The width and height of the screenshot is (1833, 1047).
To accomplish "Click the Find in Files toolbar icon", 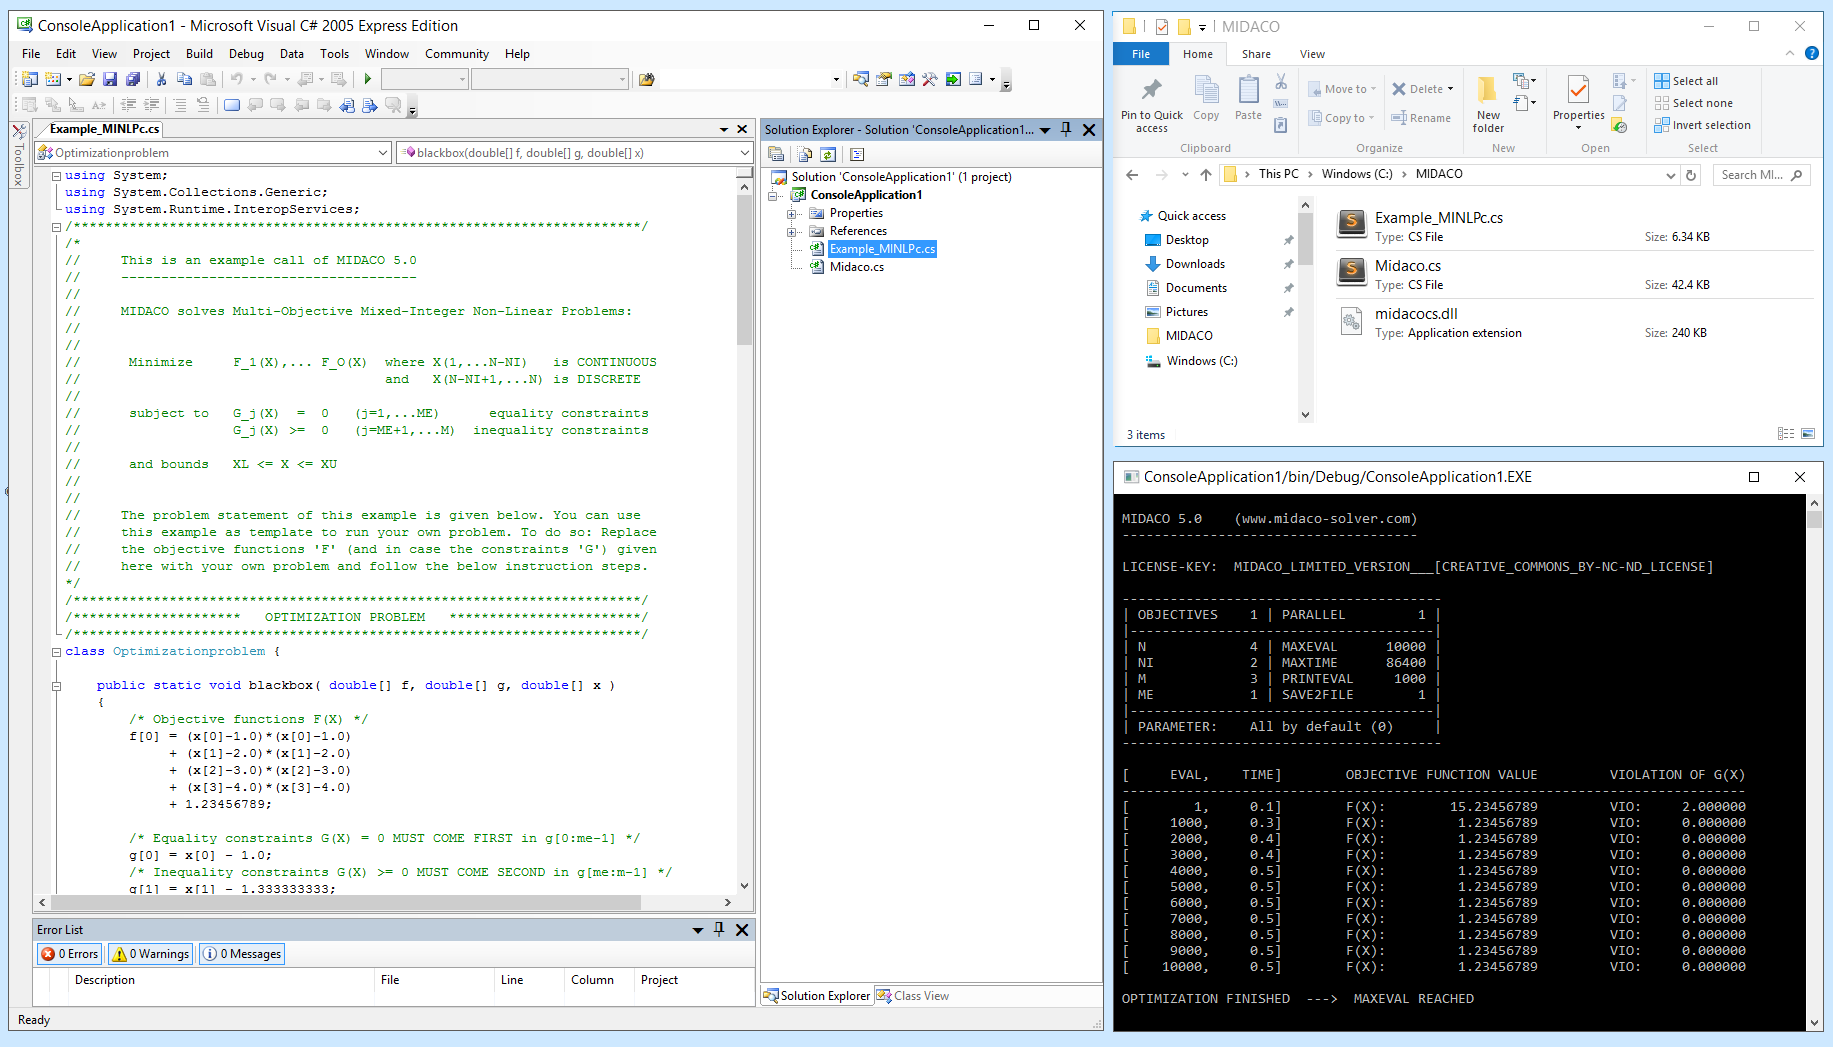I will coord(646,79).
